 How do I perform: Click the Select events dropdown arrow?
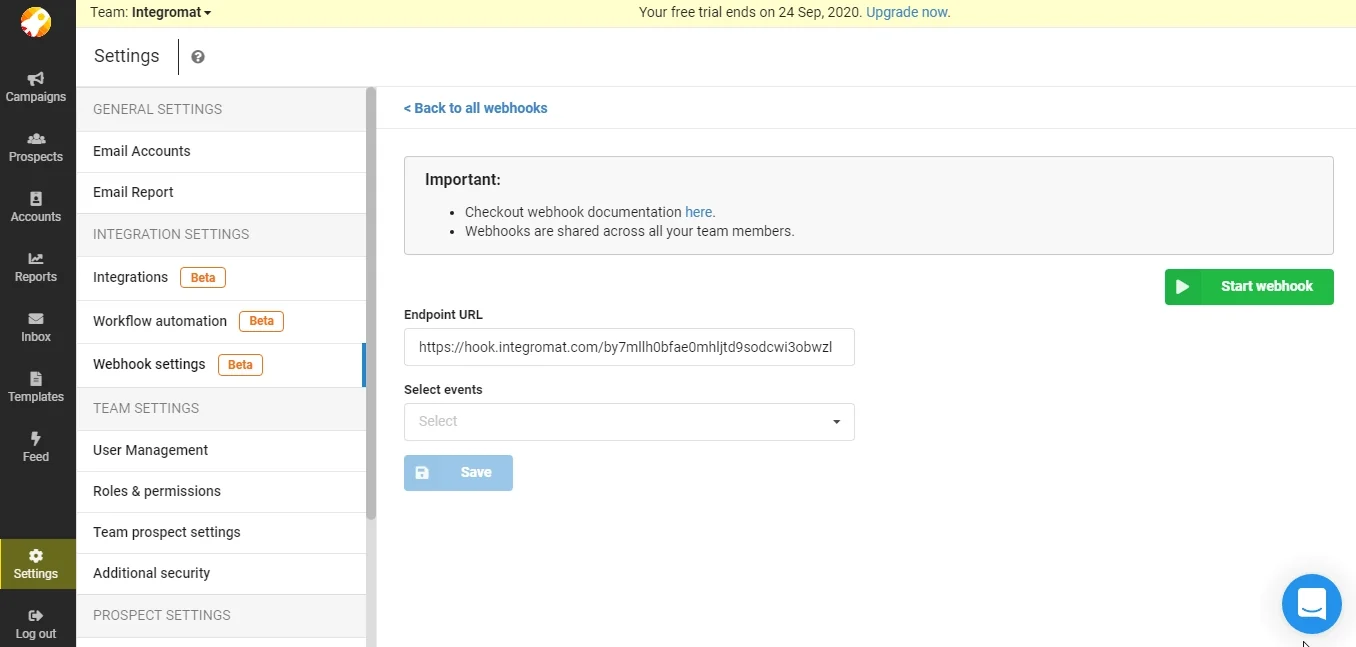tap(837, 422)
